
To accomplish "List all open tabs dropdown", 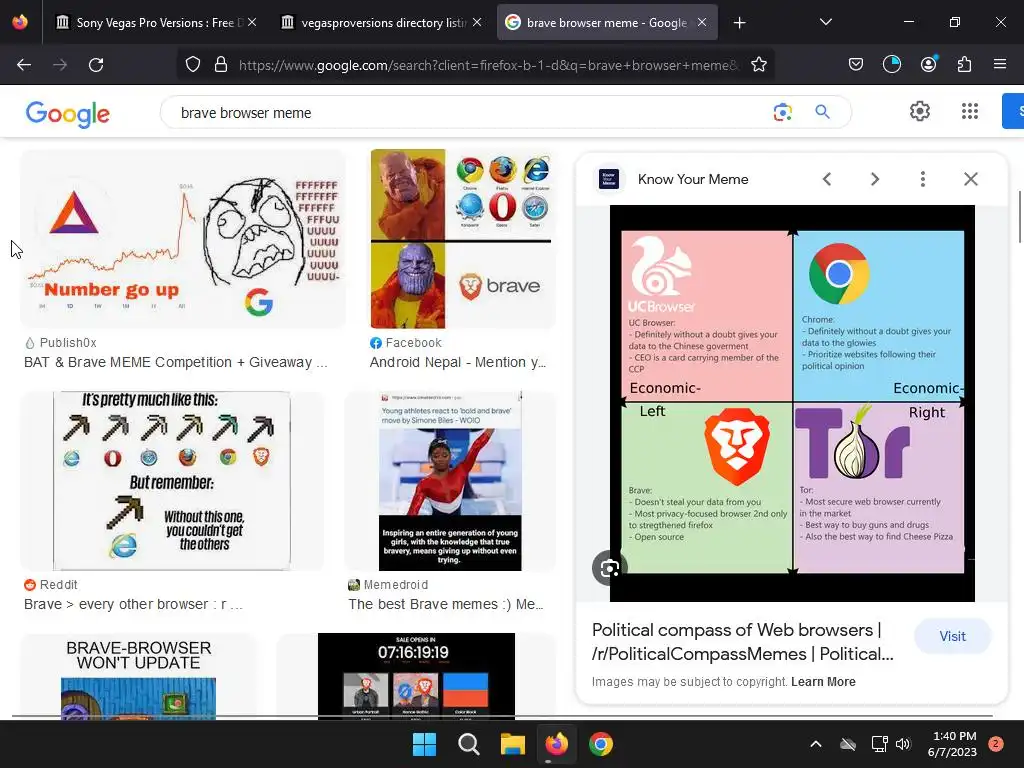I will 825,22.
